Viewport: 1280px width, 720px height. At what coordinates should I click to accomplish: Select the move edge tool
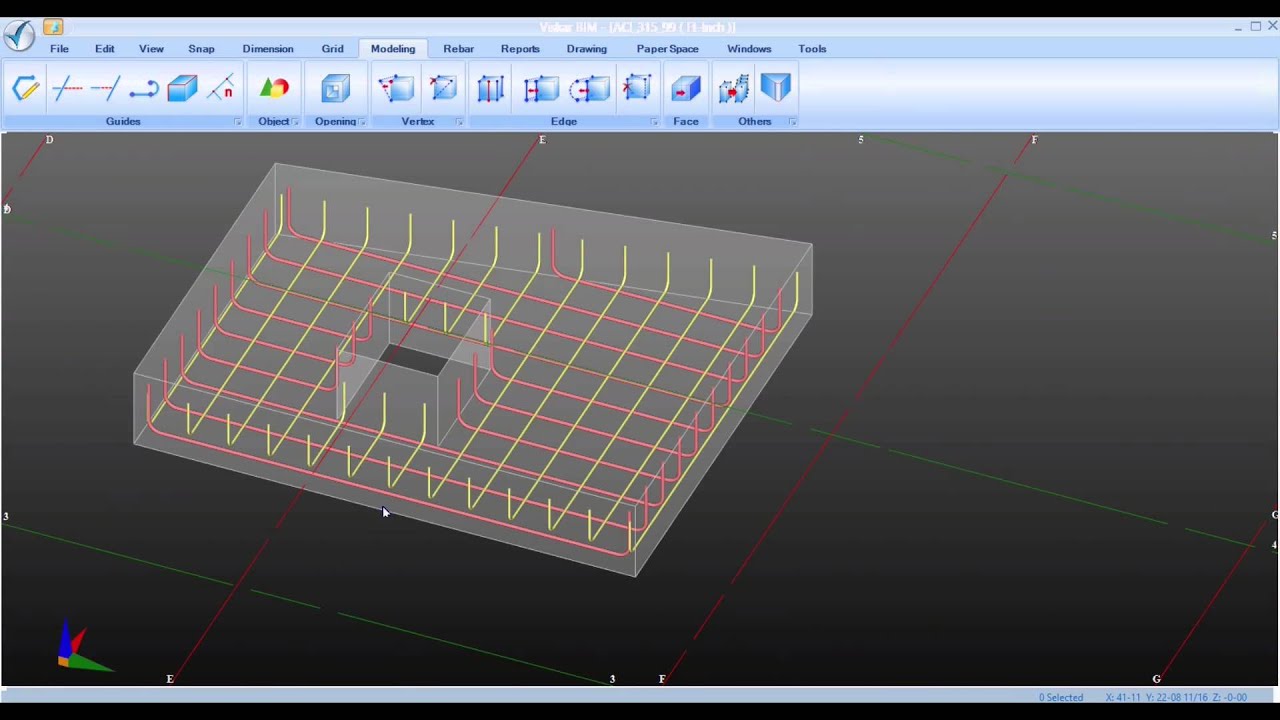[540, 89]
